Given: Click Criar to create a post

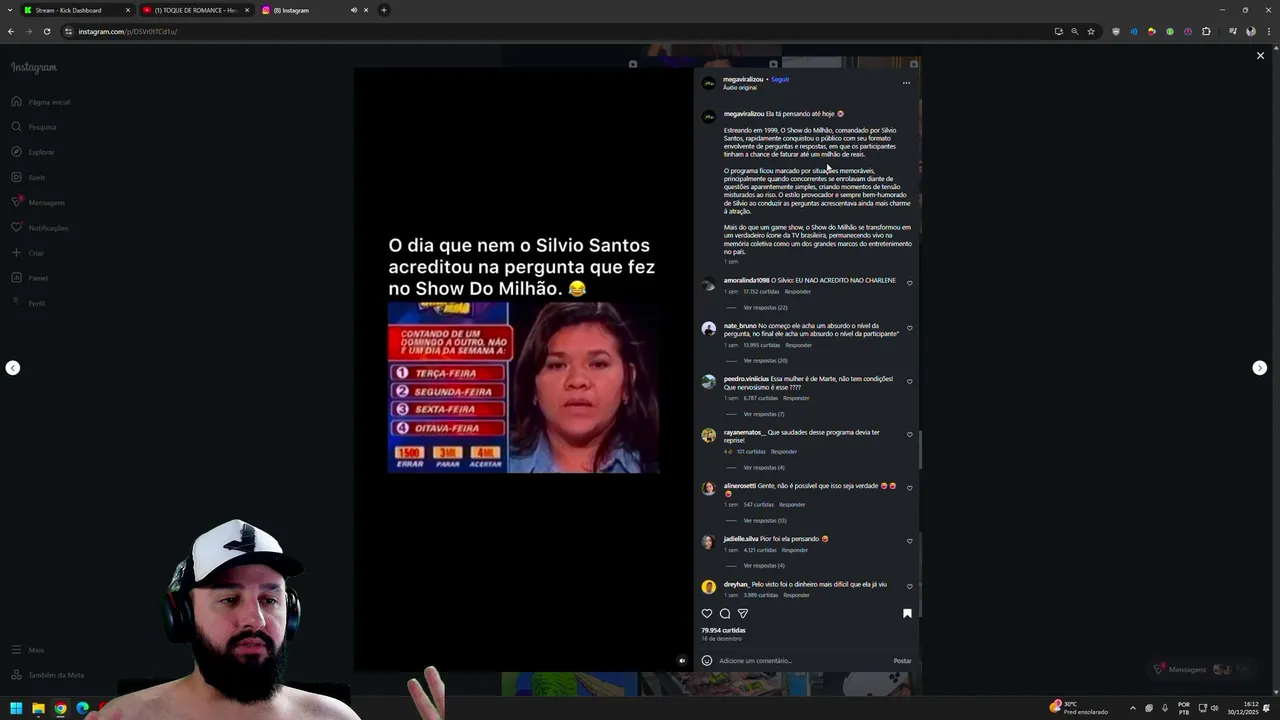Looking at the screenshot, I should coord(28,253).
